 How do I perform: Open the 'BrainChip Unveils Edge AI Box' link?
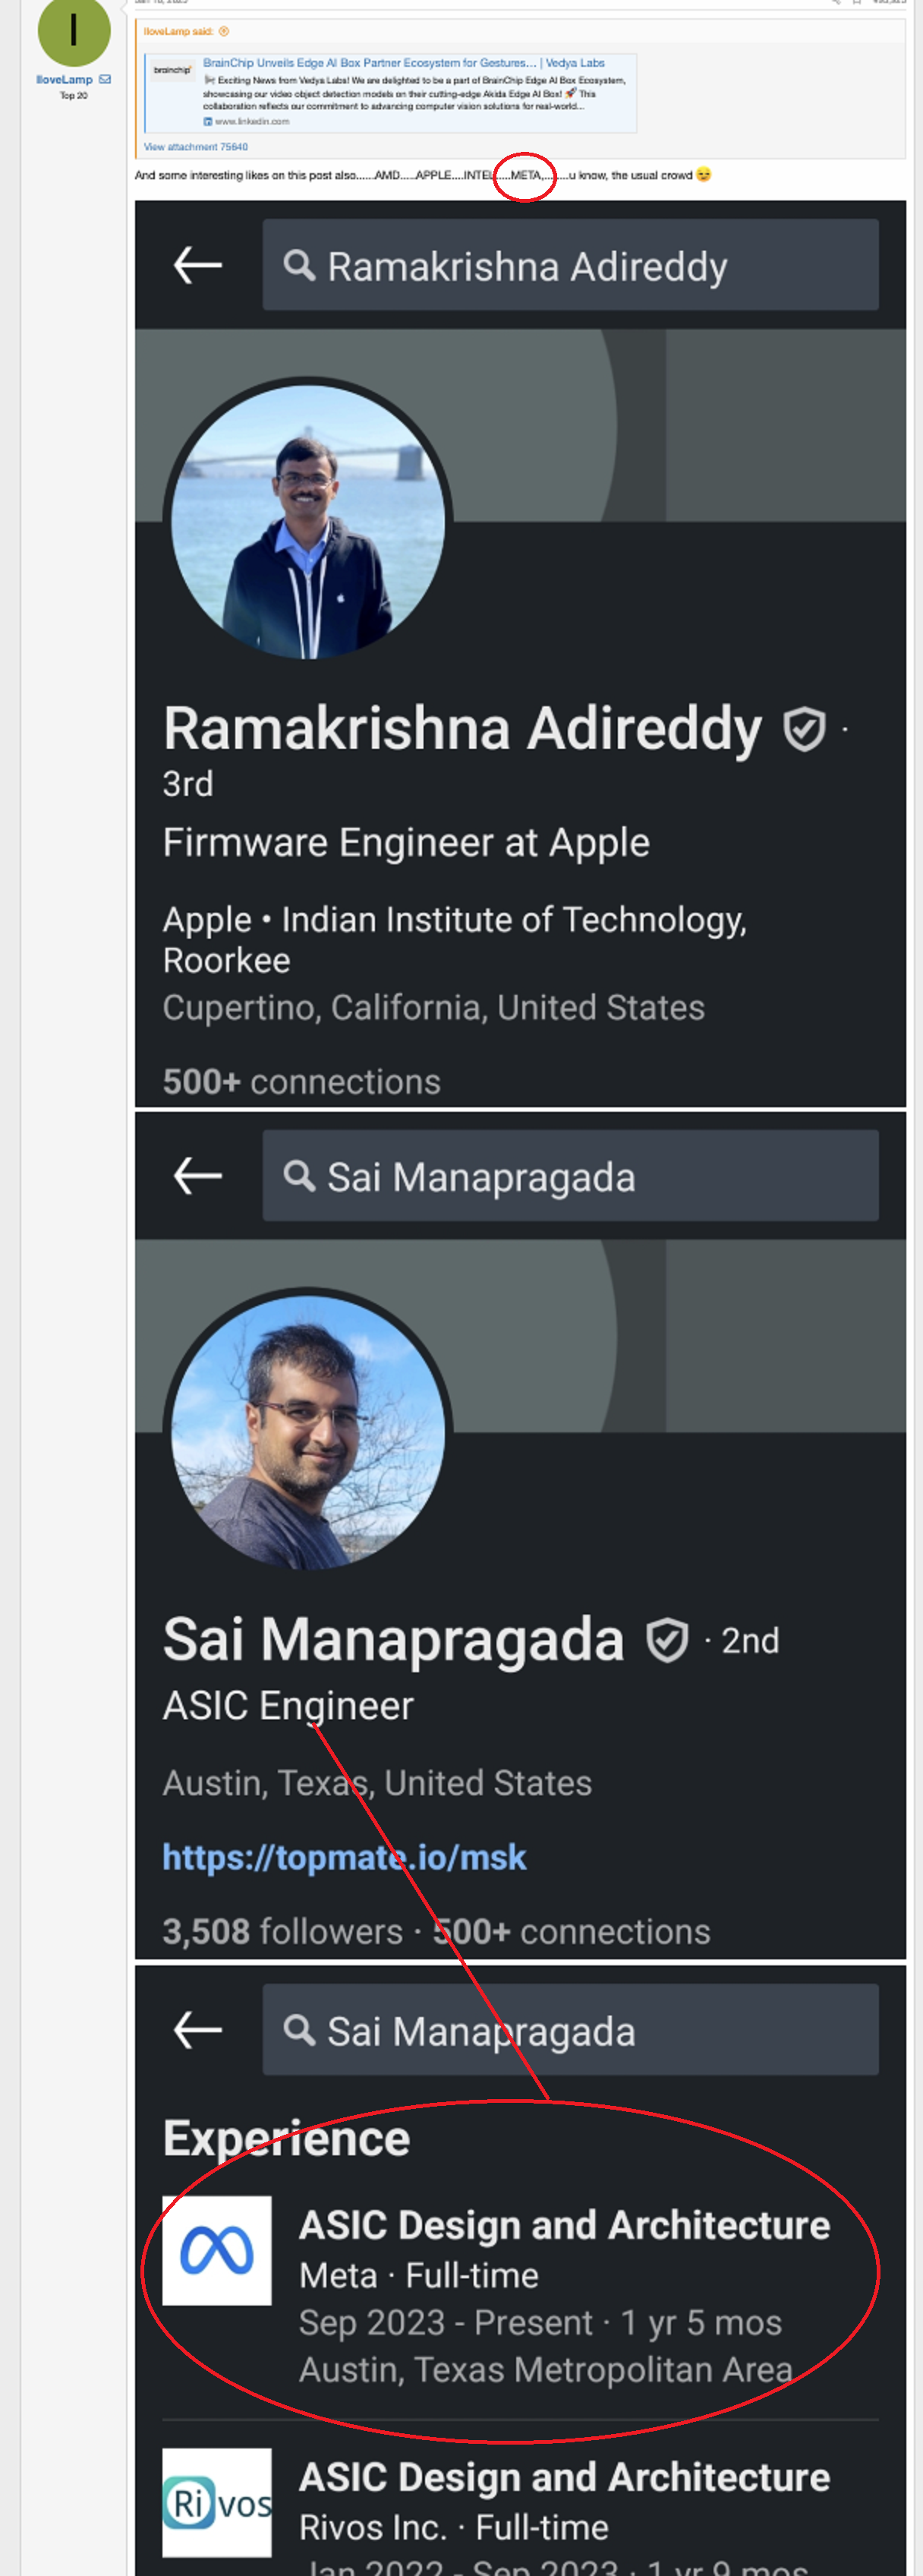pos(369,63)
